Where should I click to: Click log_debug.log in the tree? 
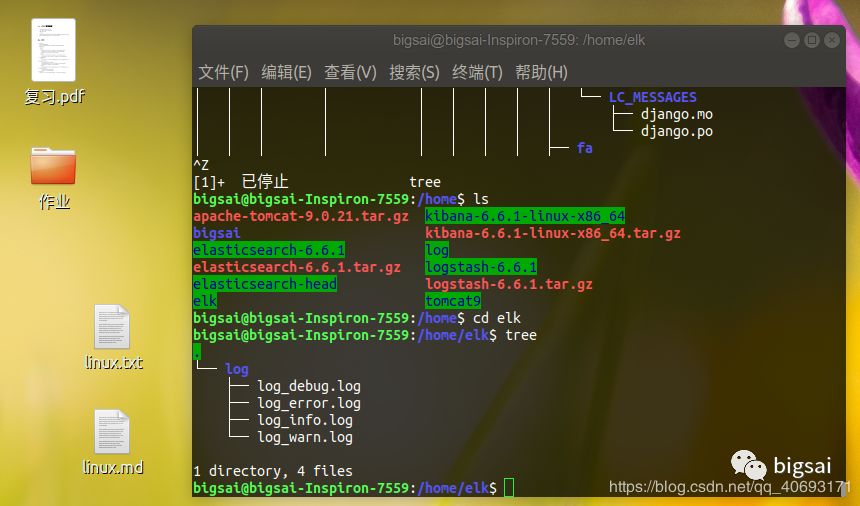(x=309, y=386)
